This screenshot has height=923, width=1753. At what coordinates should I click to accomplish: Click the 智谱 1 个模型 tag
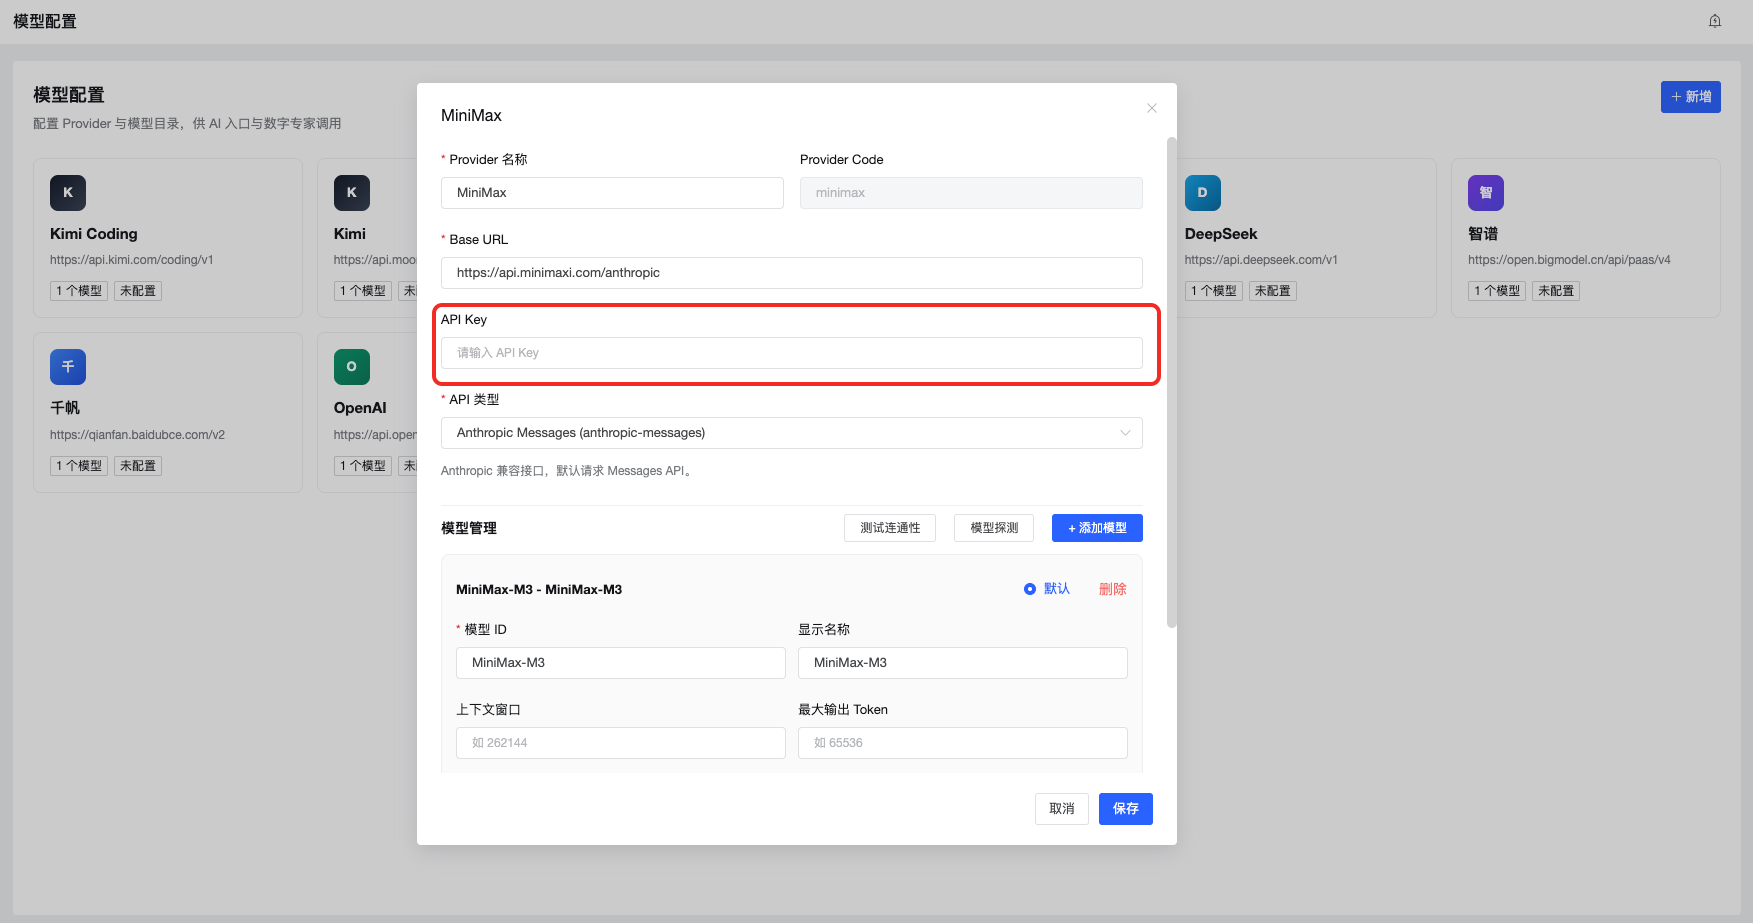click(x=1497, y=291)
